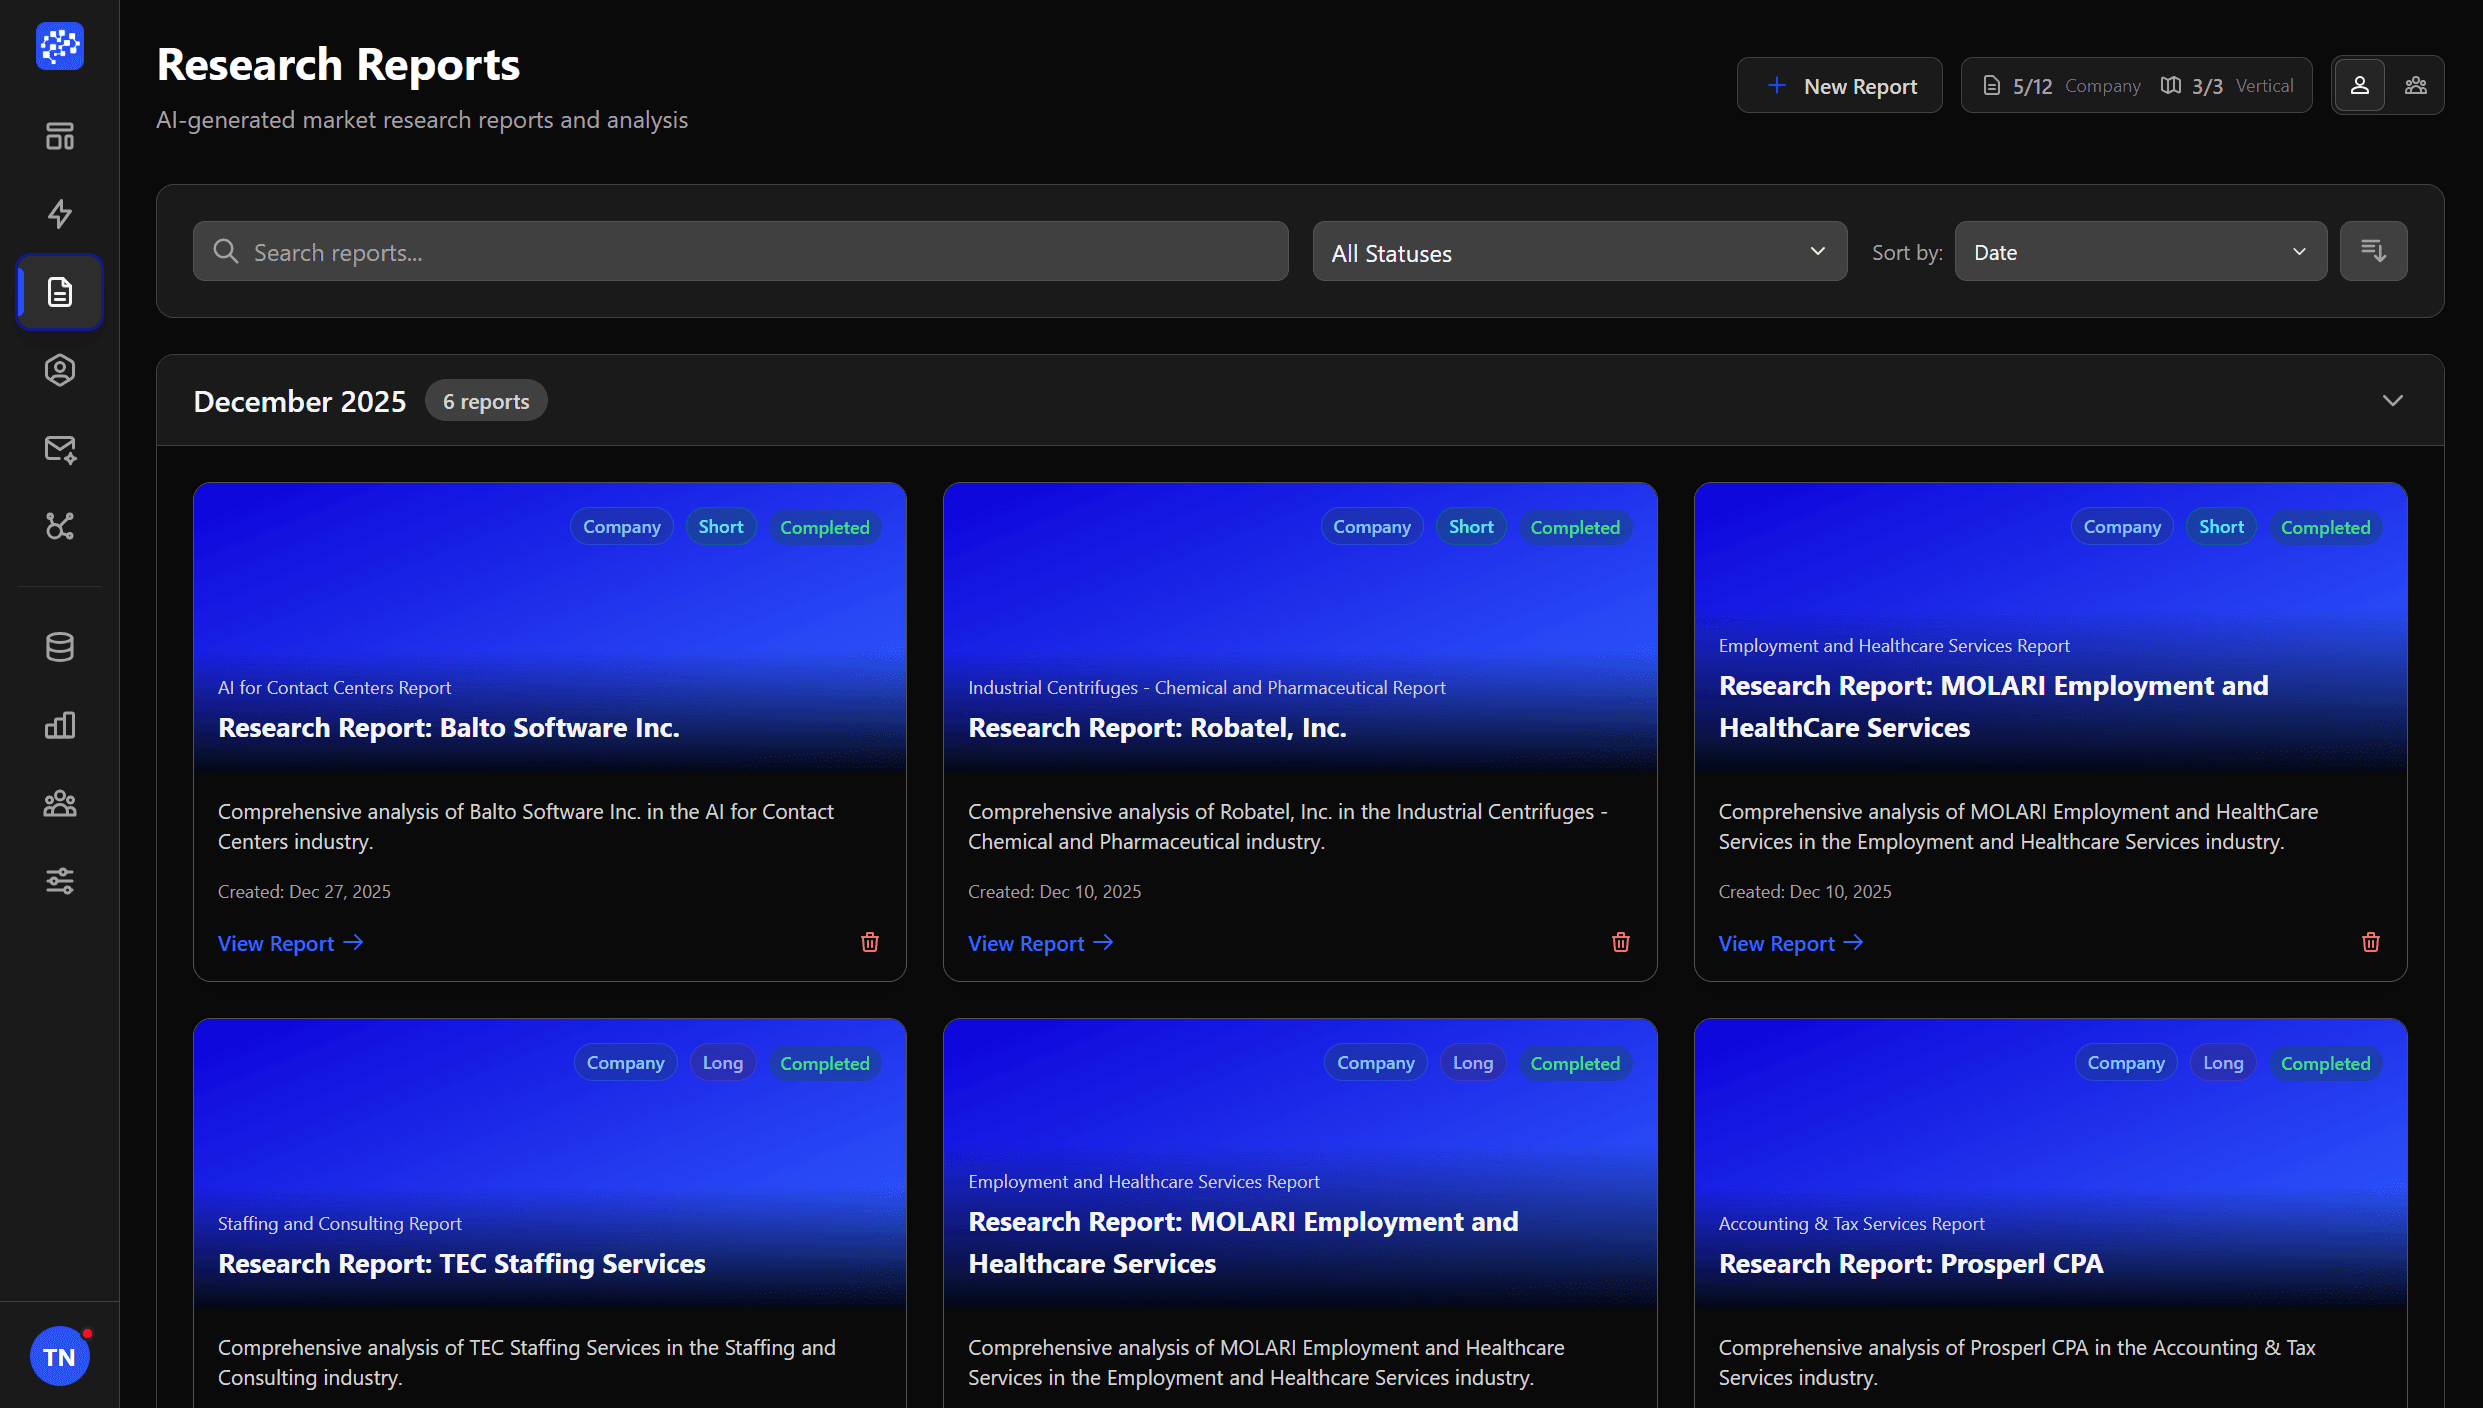
Task: Open the workflow nodes sidebar icon
Action: click(x=60, y=526)
